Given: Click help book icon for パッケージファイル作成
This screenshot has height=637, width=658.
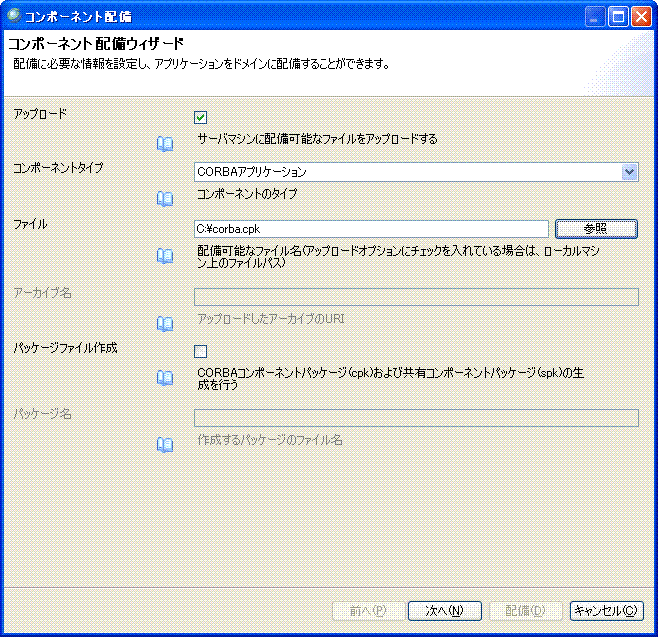Looking at the screenshot, I should click(x=165, y=378).
